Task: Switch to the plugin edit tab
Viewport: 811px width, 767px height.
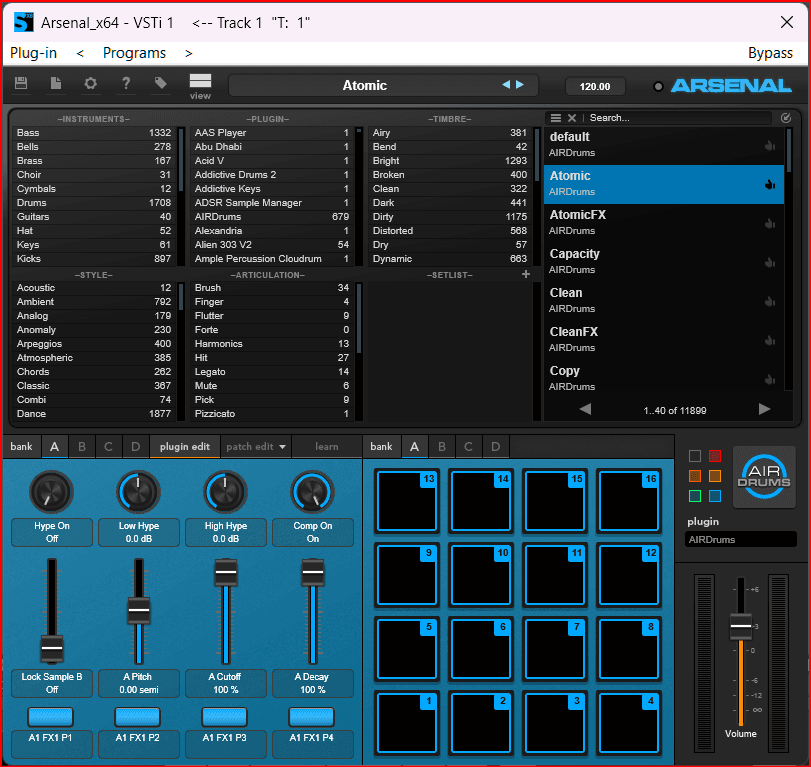Action: point(185,446)
